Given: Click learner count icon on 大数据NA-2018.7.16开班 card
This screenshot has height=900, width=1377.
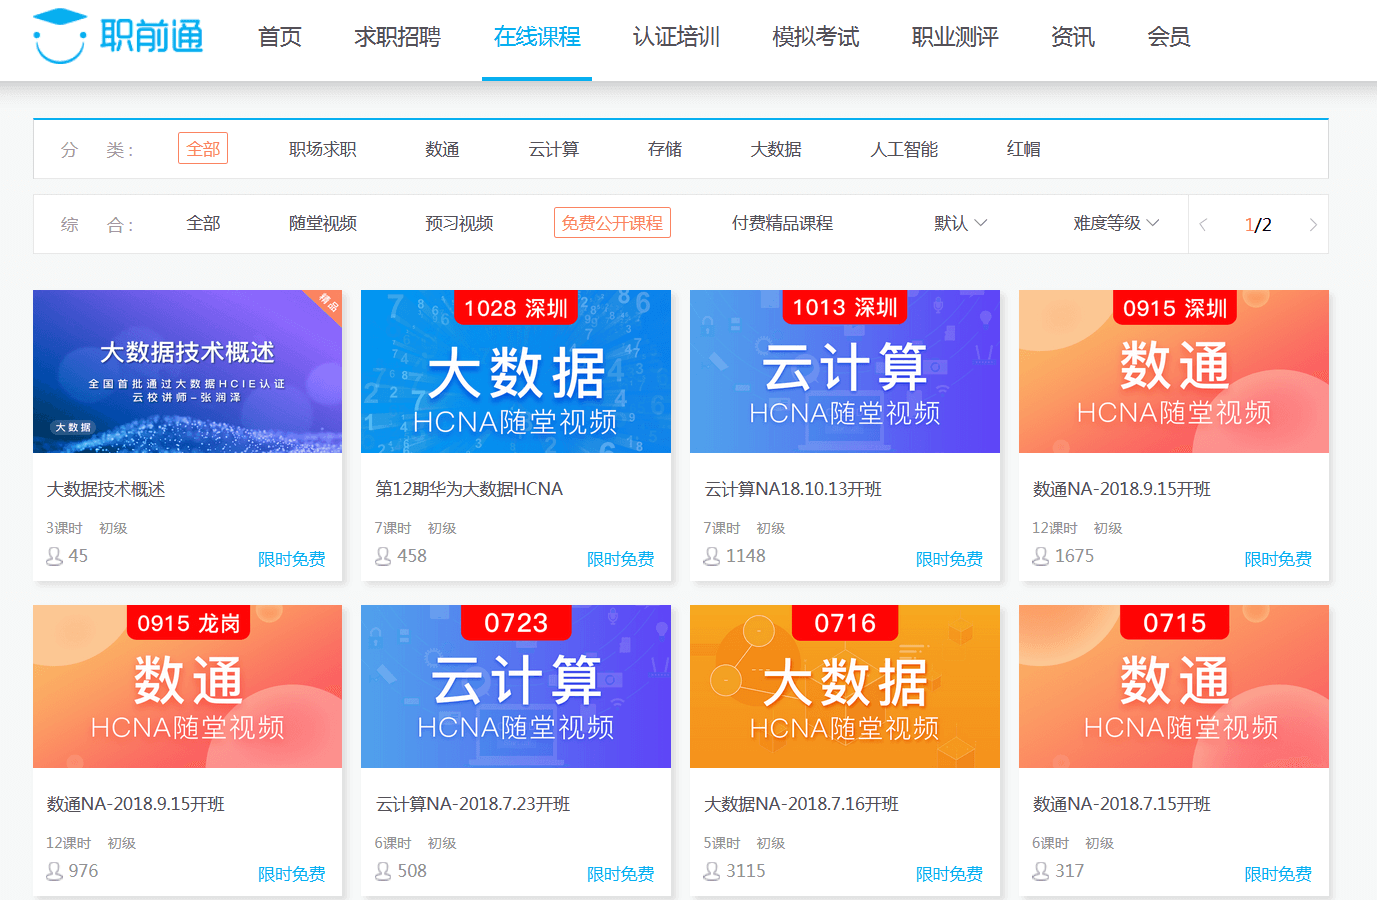Looking at the screenshot, I should coord(712,871).
